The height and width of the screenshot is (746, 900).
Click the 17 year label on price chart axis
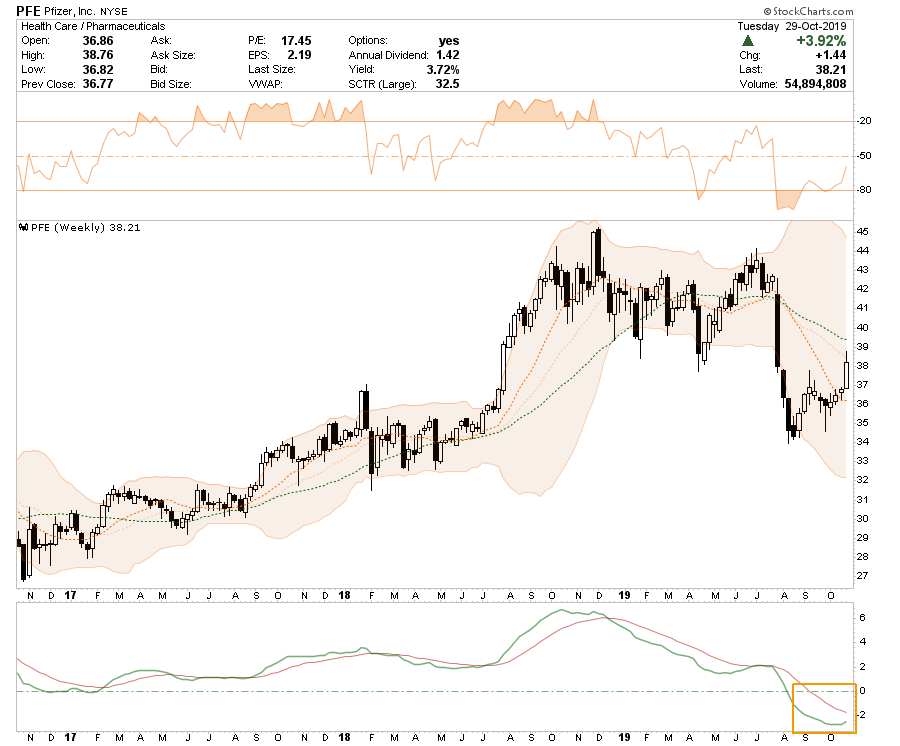[70, 595]
